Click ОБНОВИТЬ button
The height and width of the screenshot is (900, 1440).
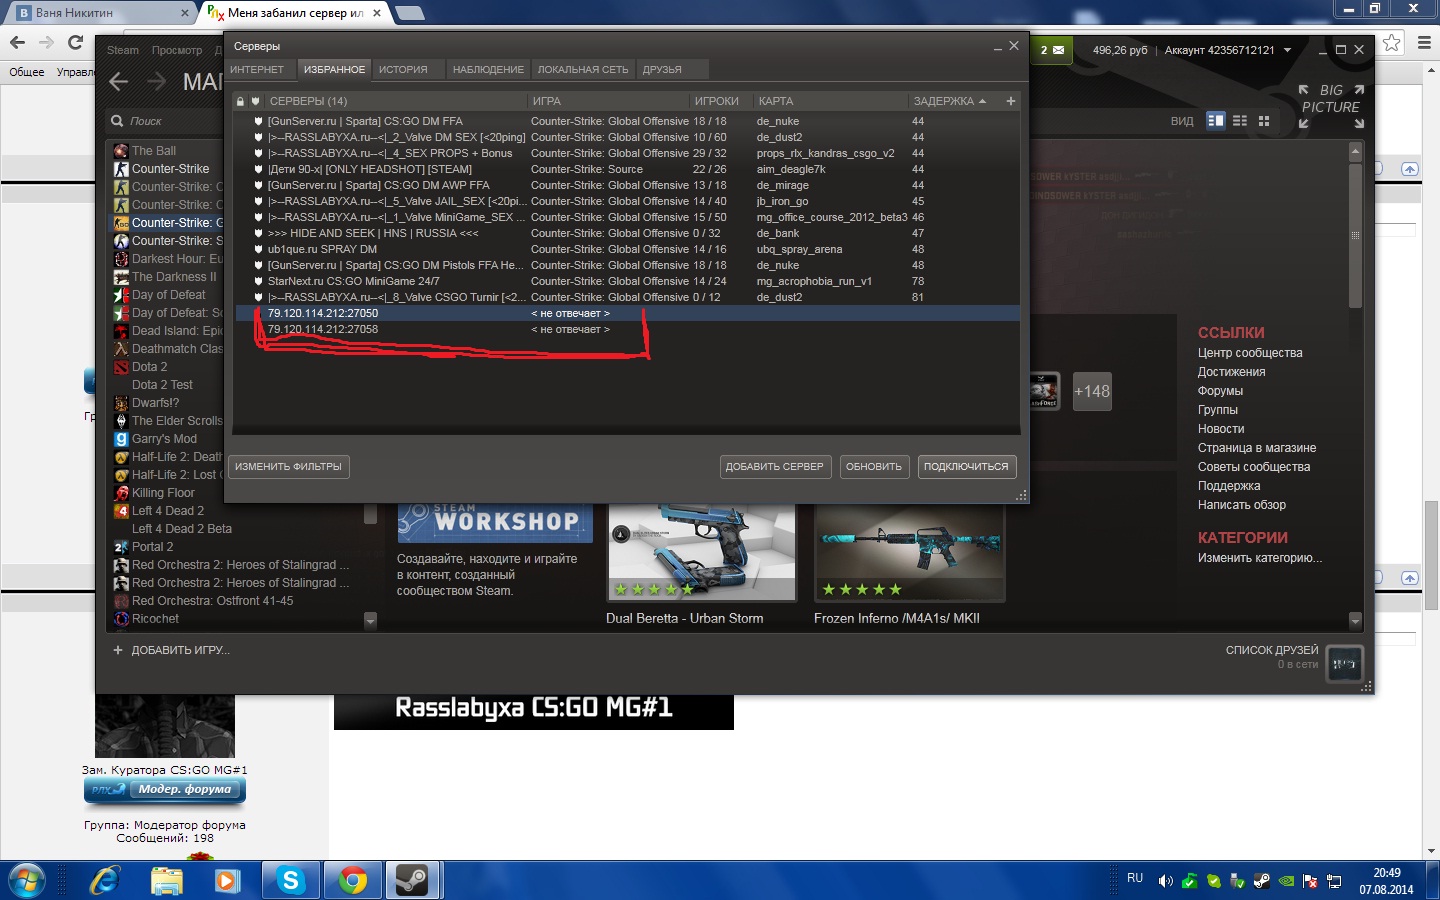tap(874, 466)
